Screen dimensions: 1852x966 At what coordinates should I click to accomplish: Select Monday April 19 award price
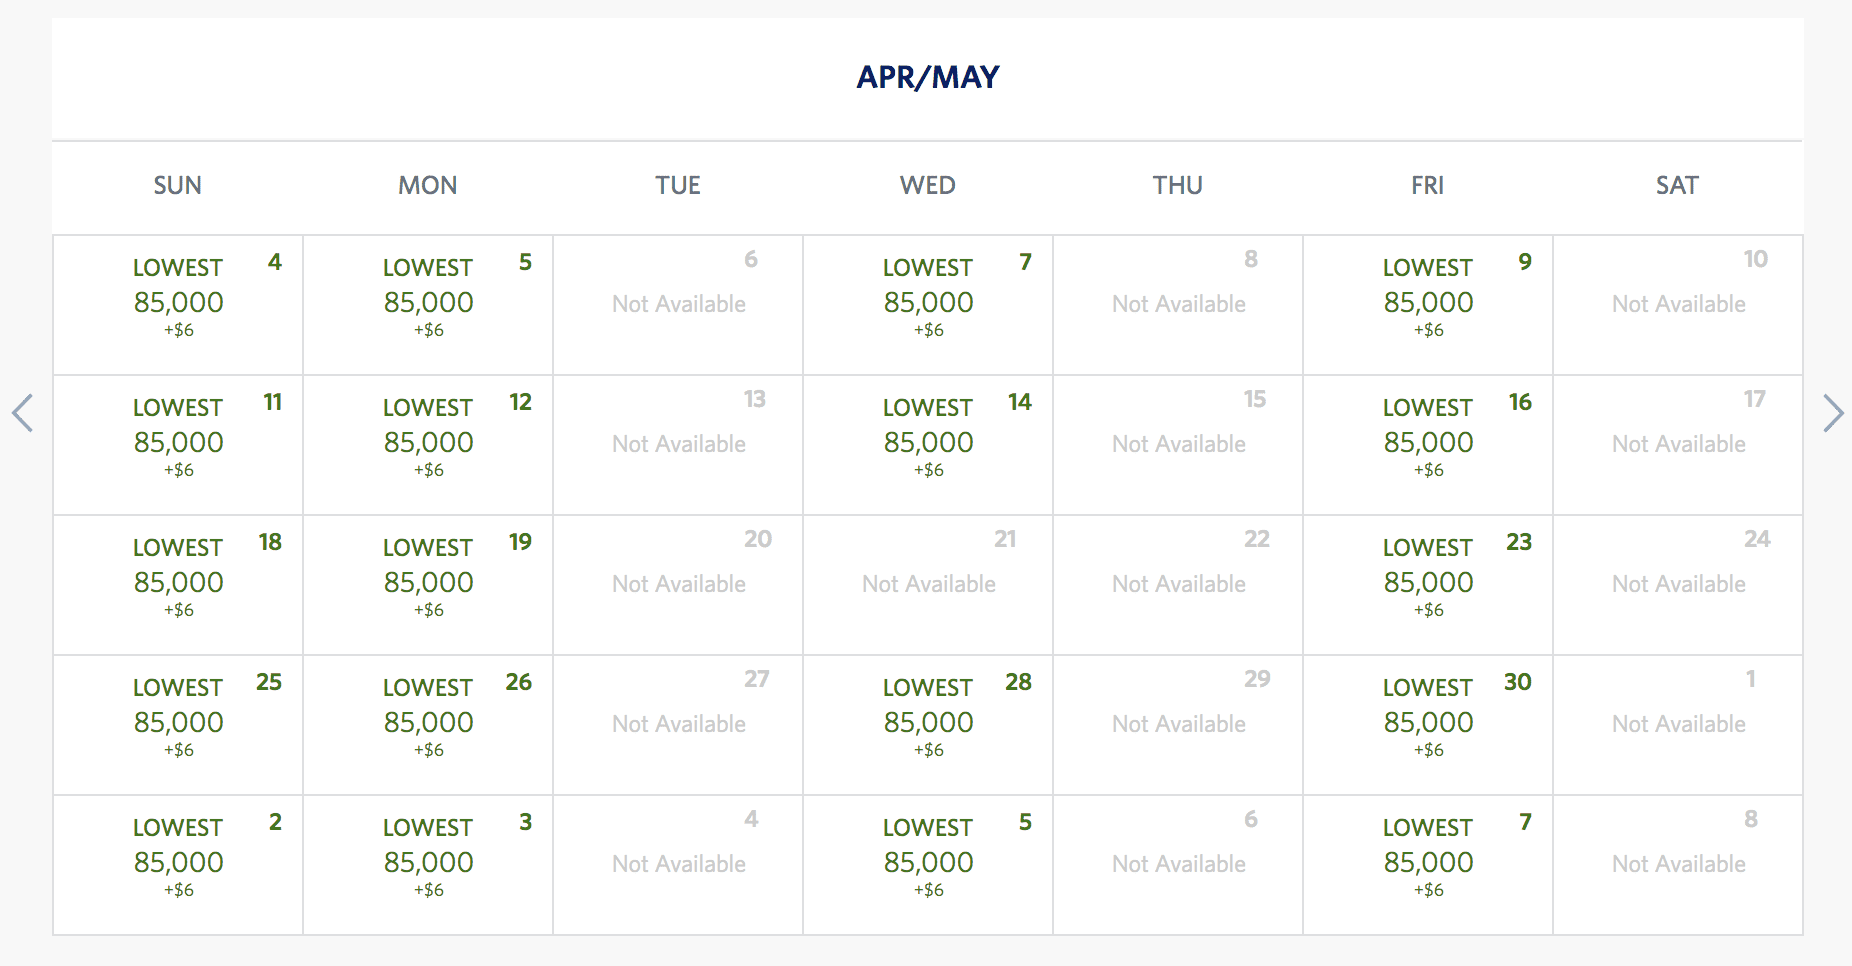(428, 585)
